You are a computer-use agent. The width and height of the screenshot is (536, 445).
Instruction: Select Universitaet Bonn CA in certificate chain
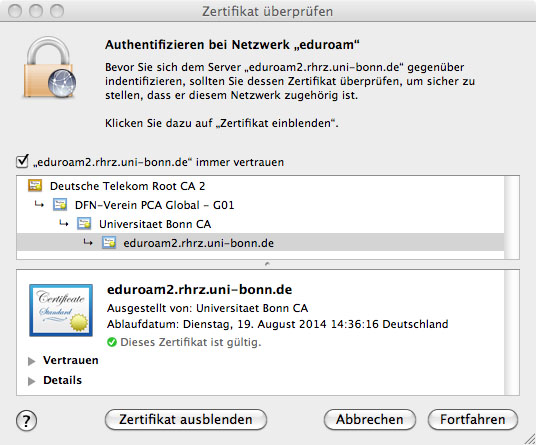click(x=260, y=224)
